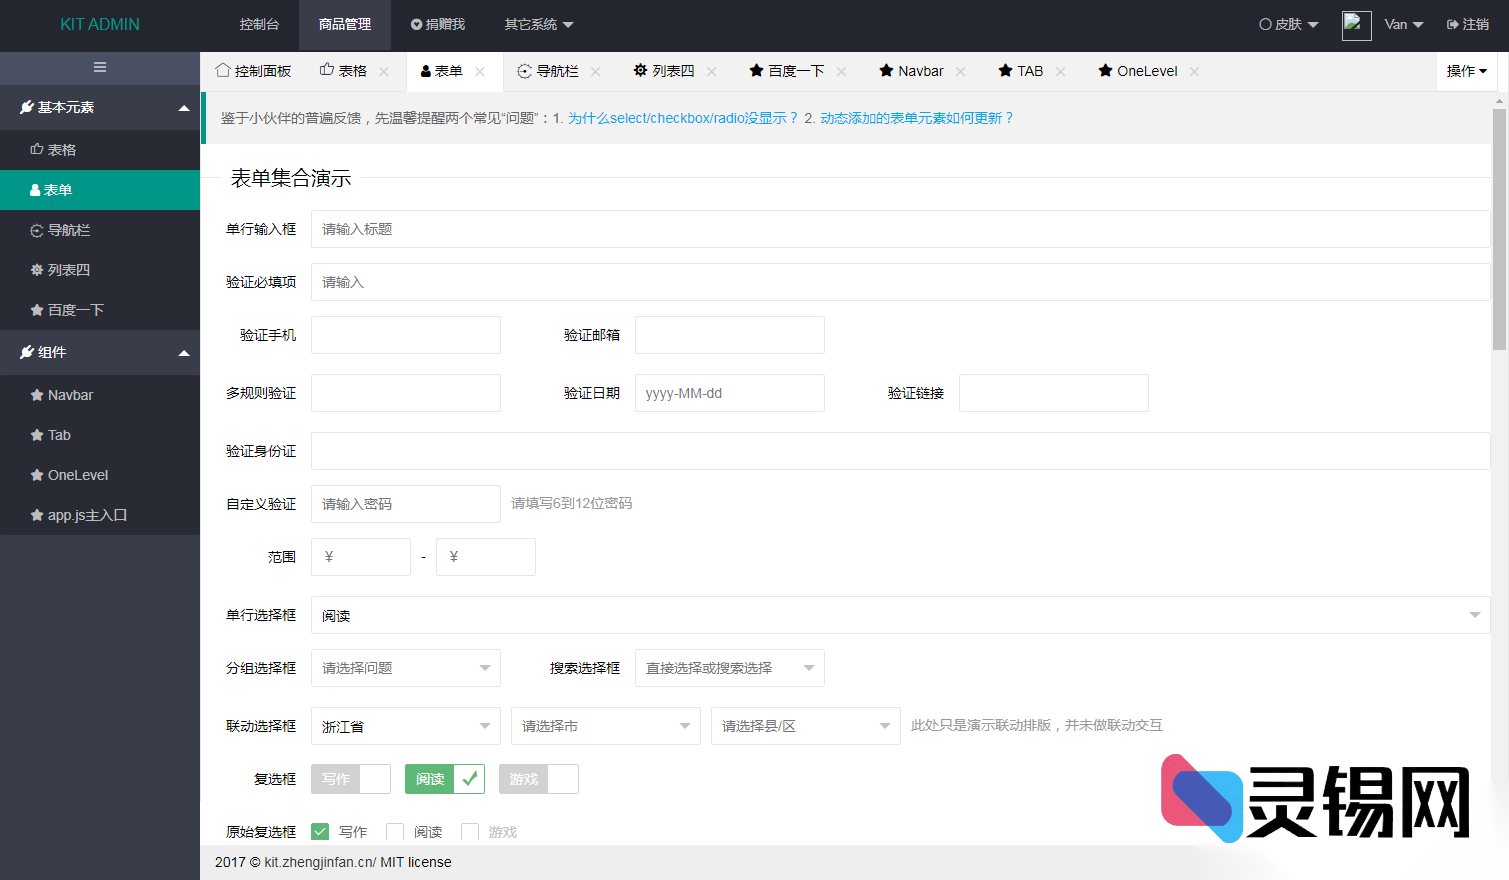Switch to the 商品管理 menu
Screen dimensions: 1509x880
(x=344, y=25)
